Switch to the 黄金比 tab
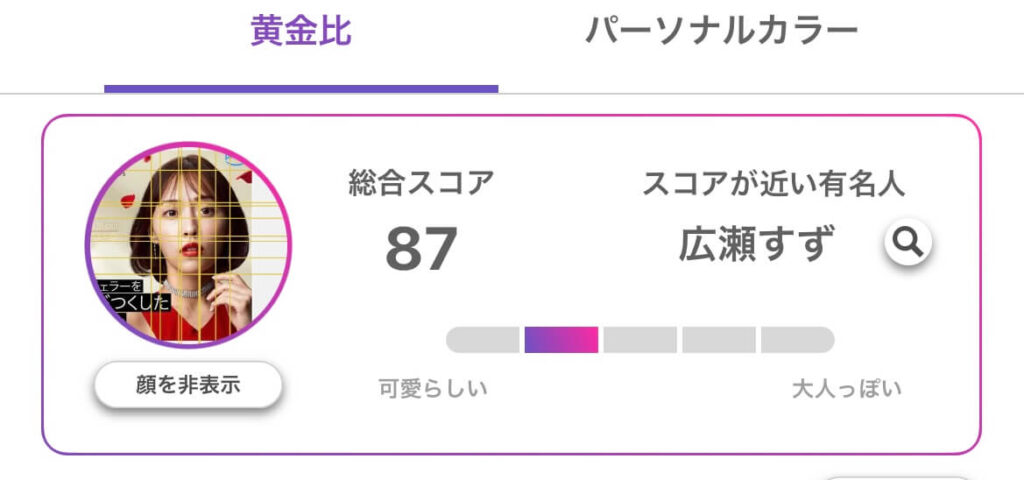 click(301, 31)
